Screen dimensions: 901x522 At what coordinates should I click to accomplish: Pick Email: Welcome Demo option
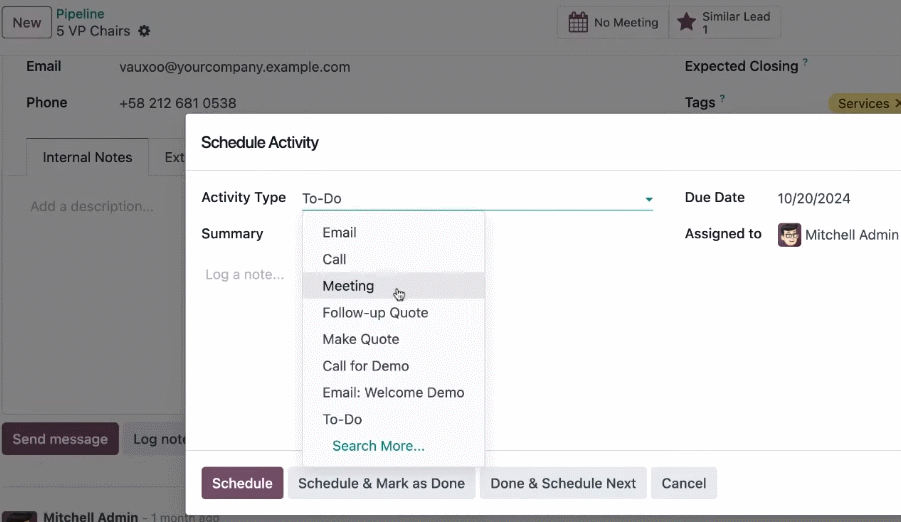tap(394, 393)
